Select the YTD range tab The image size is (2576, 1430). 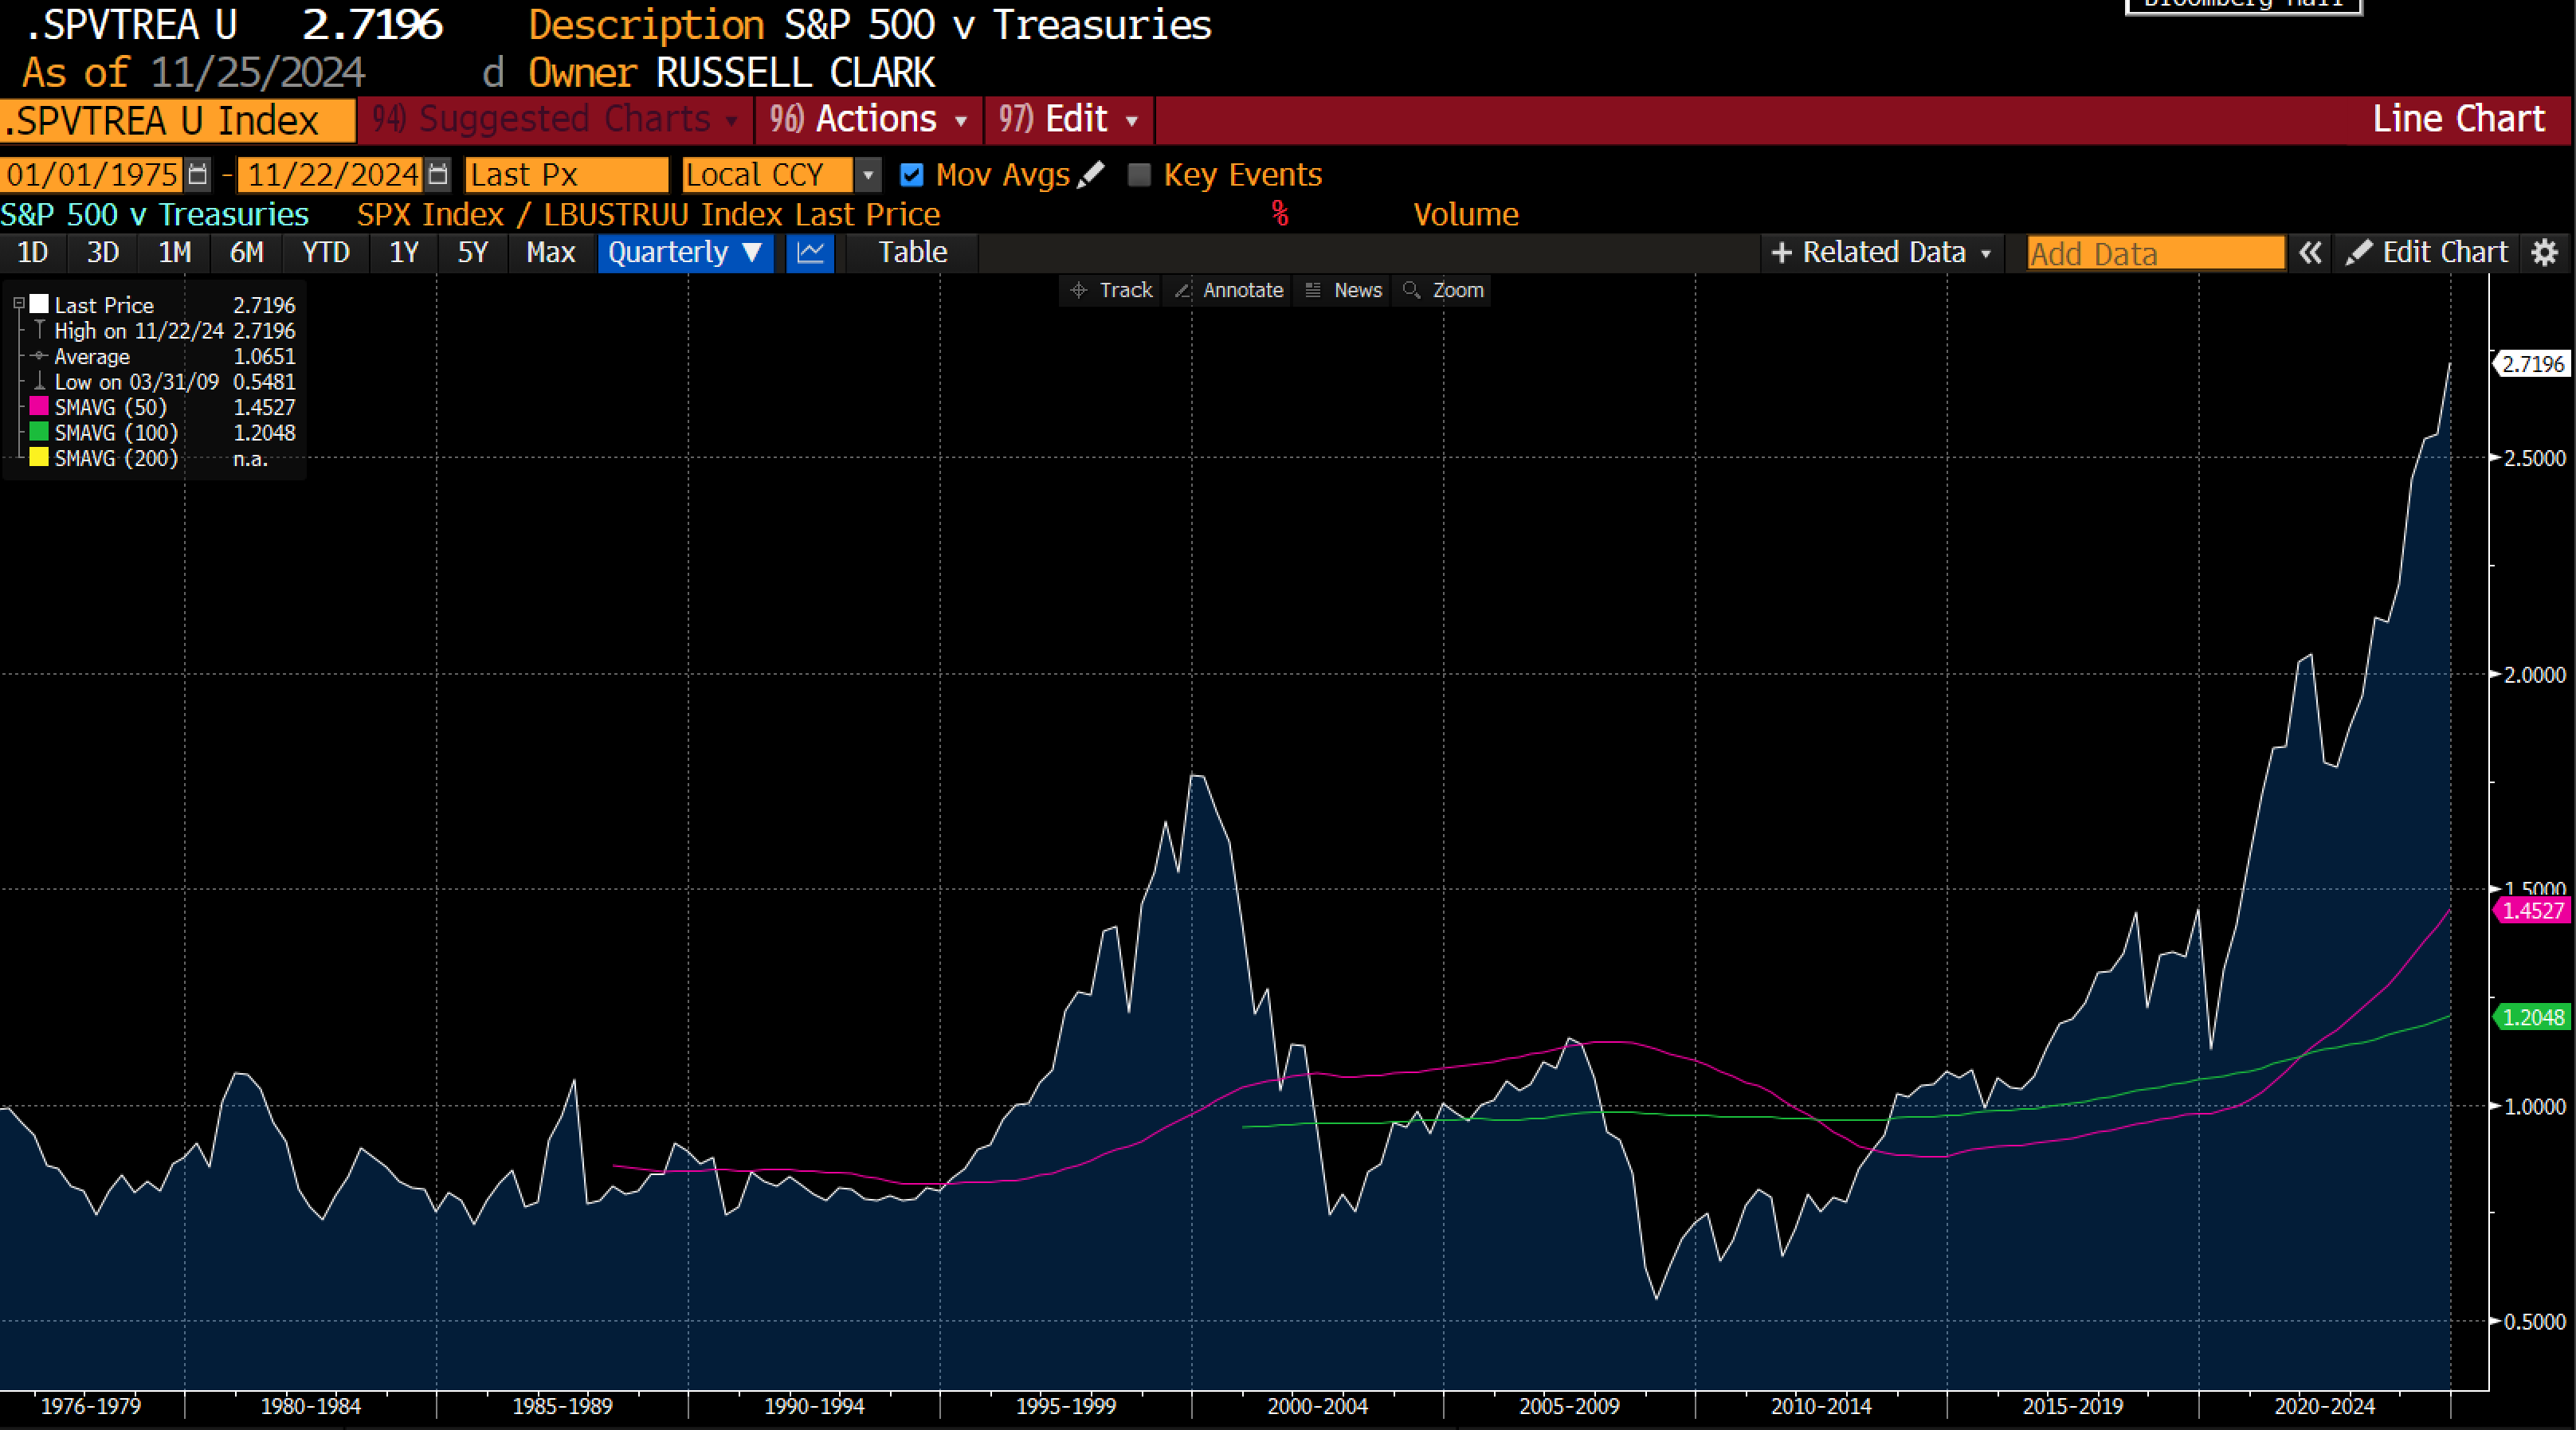point(326,253)
